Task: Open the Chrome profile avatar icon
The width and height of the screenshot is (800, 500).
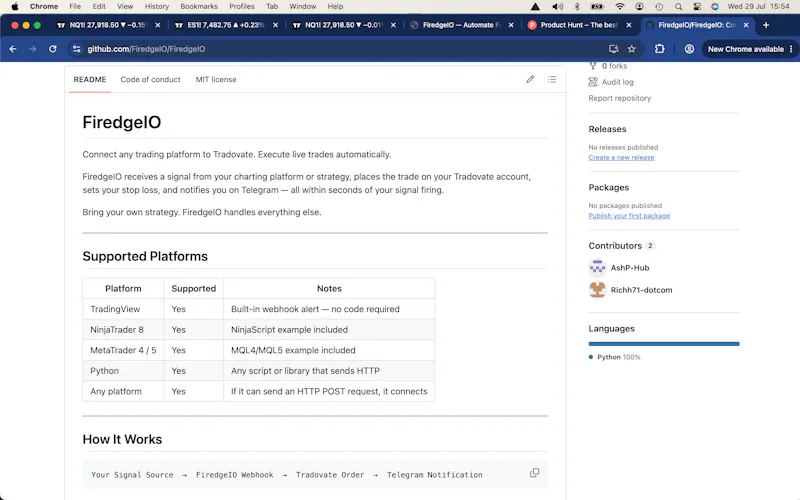Action: pyautogui.click(x=689, y=49)
